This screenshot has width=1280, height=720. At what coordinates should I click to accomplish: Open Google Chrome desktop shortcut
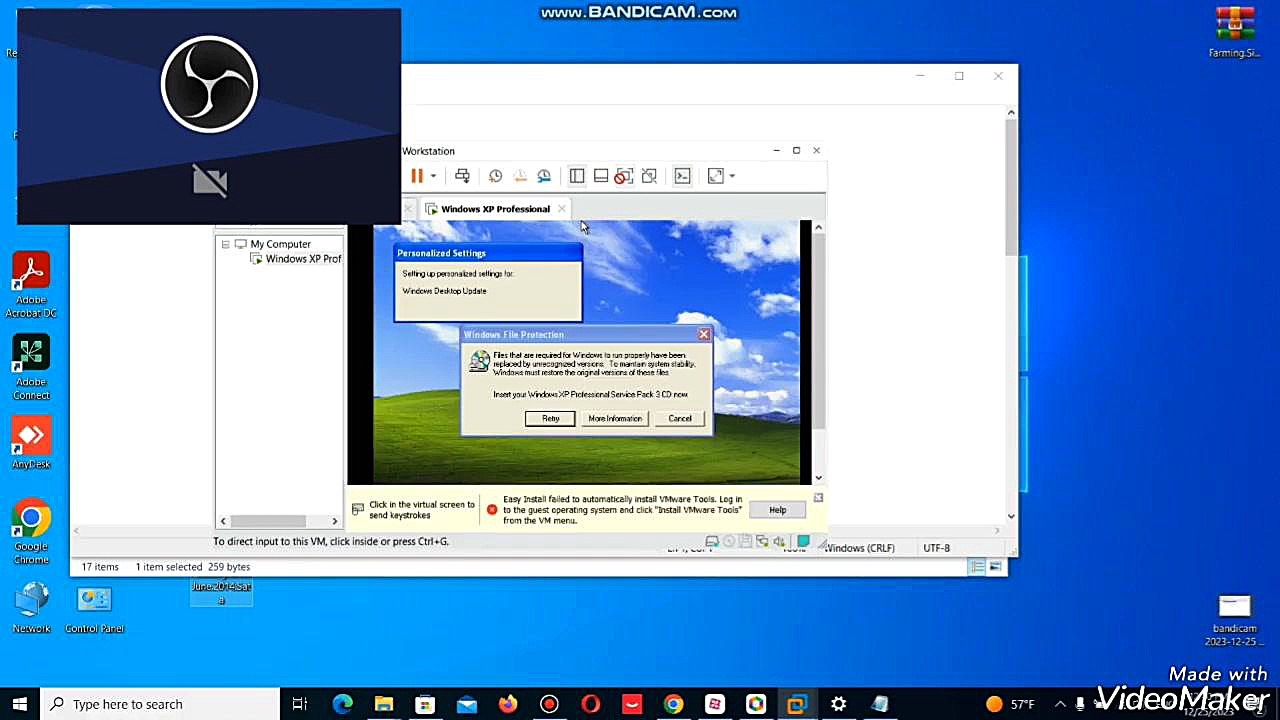(31, 532)
